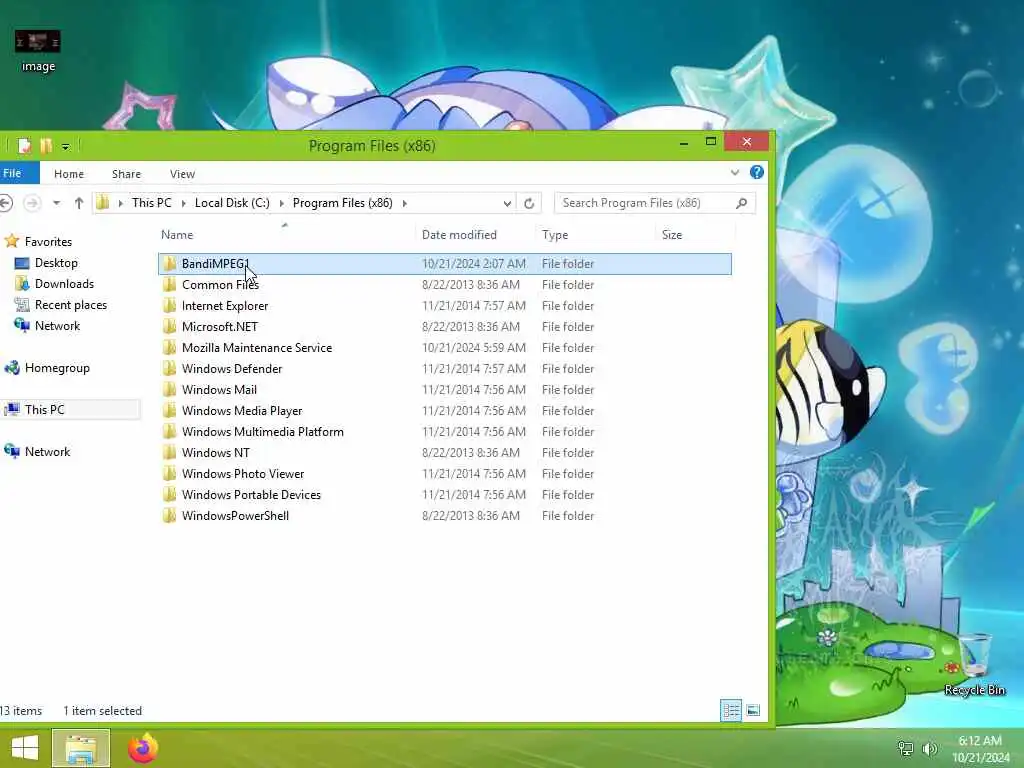Switch to Details view icon

click(x=731, y=710)
